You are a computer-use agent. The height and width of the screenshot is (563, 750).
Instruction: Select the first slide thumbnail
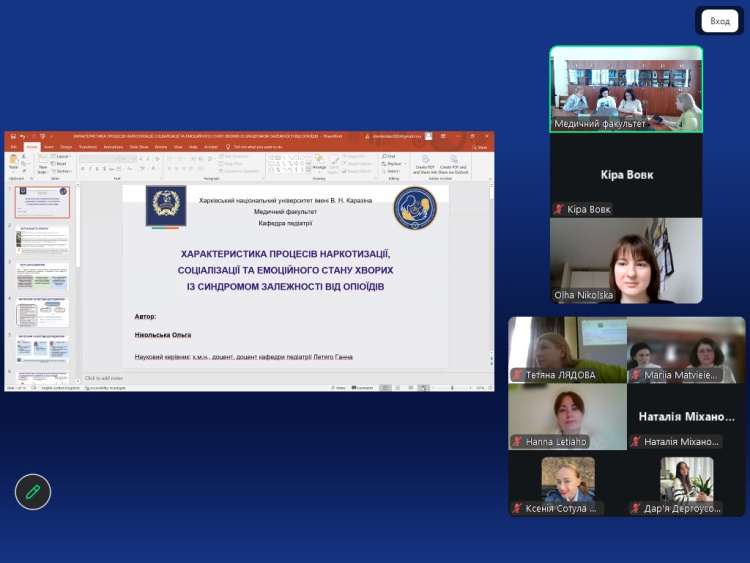click(x=43, y=203)
